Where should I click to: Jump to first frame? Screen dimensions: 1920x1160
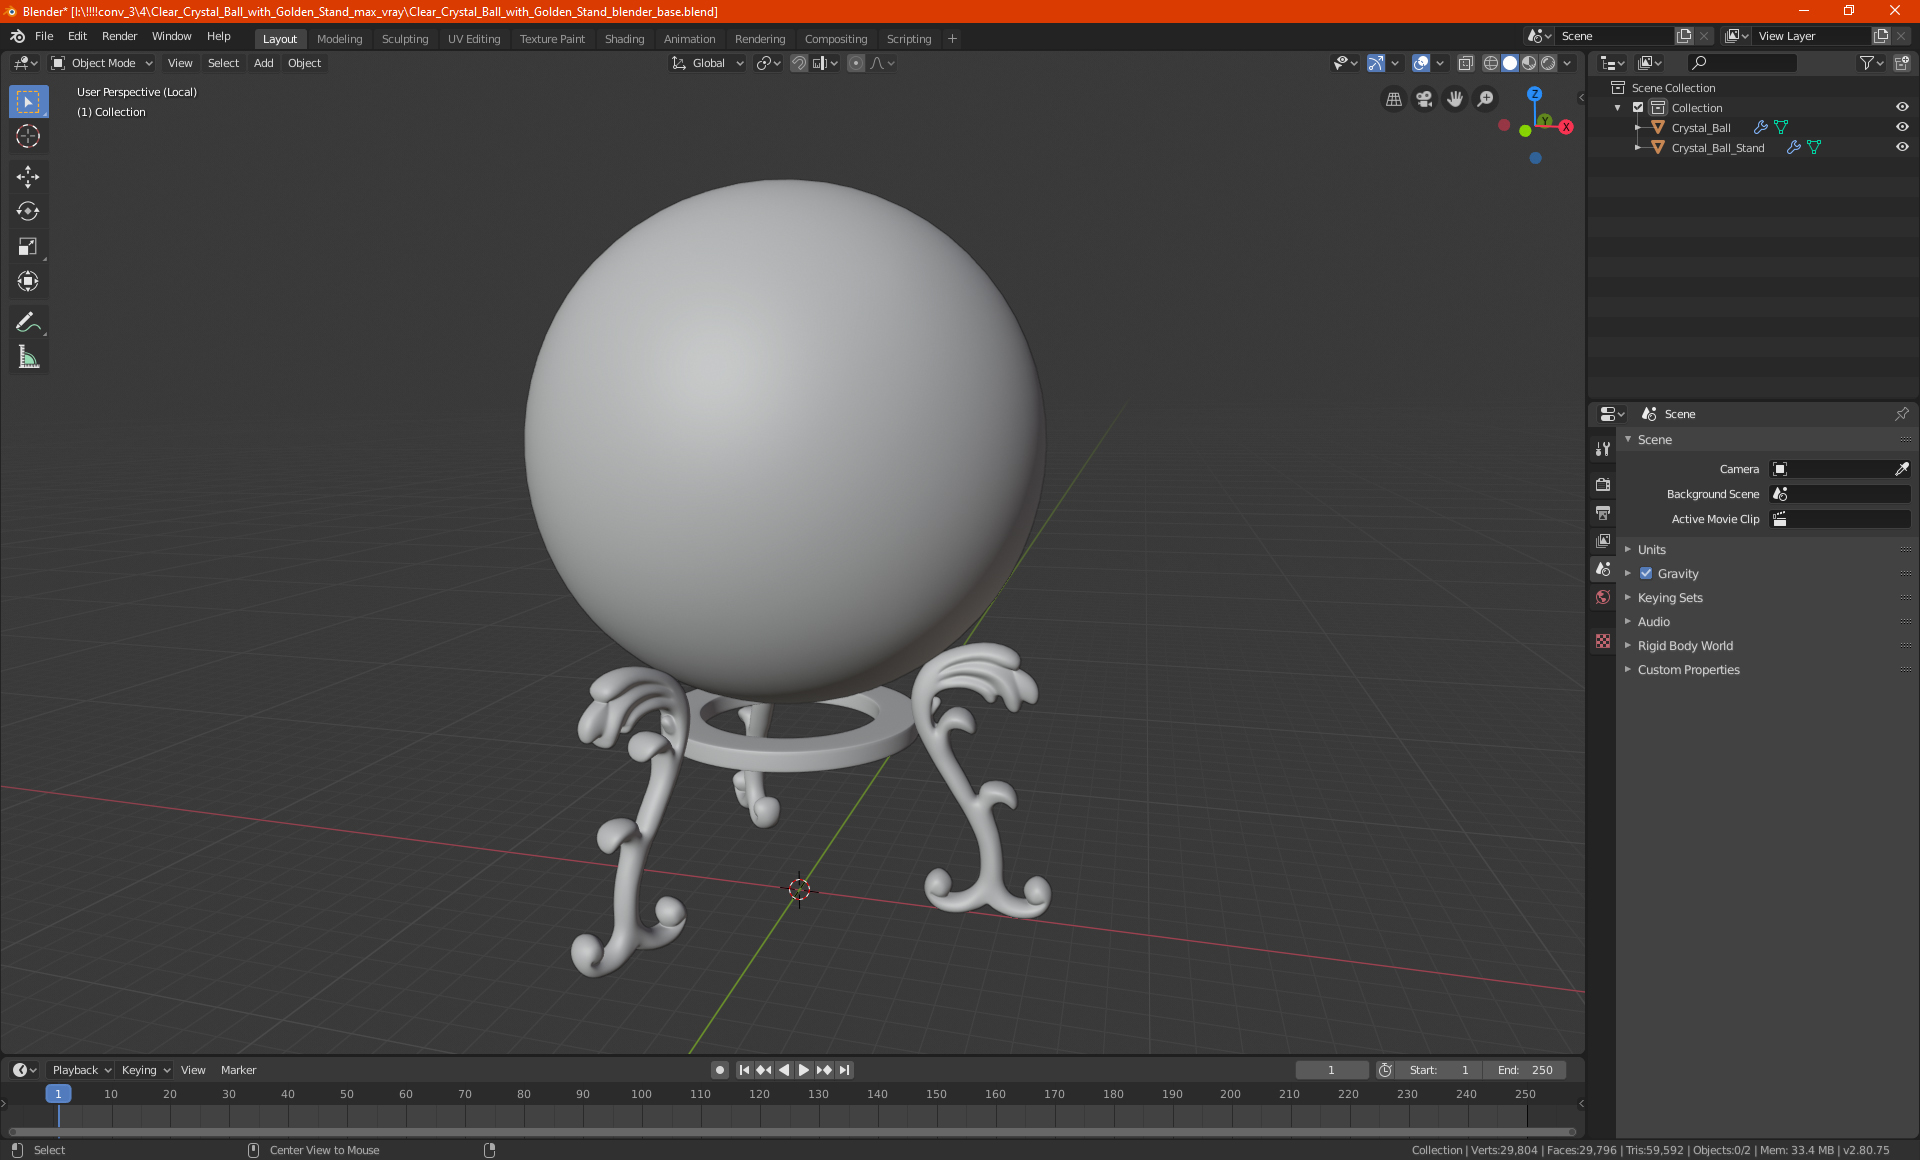pos(744,1070)
